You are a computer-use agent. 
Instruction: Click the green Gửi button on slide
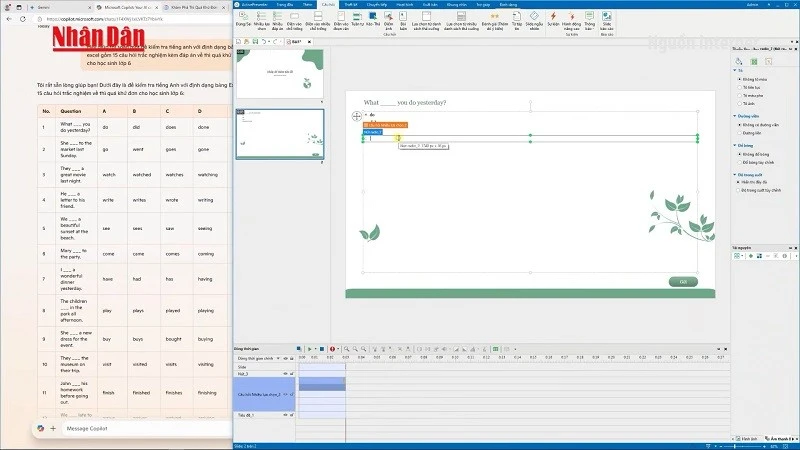tap(683, 282)
